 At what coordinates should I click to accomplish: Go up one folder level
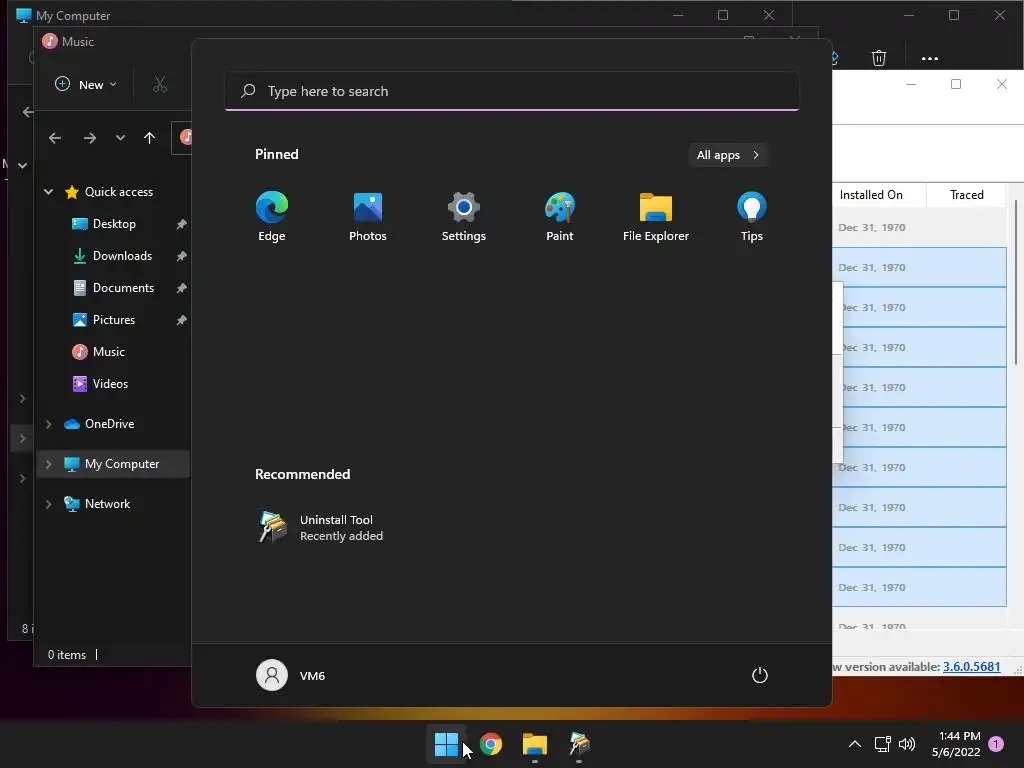coord(150,138)
